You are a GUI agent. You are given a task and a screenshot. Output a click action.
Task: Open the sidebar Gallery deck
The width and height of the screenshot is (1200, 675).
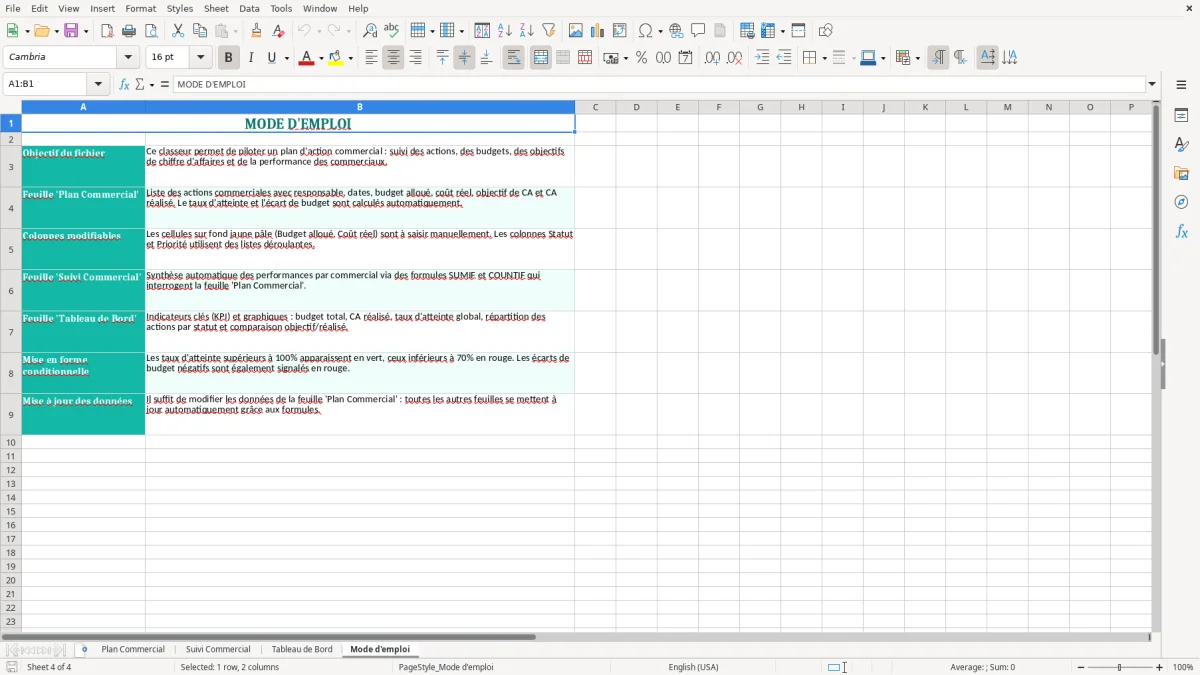[1181, 174]
